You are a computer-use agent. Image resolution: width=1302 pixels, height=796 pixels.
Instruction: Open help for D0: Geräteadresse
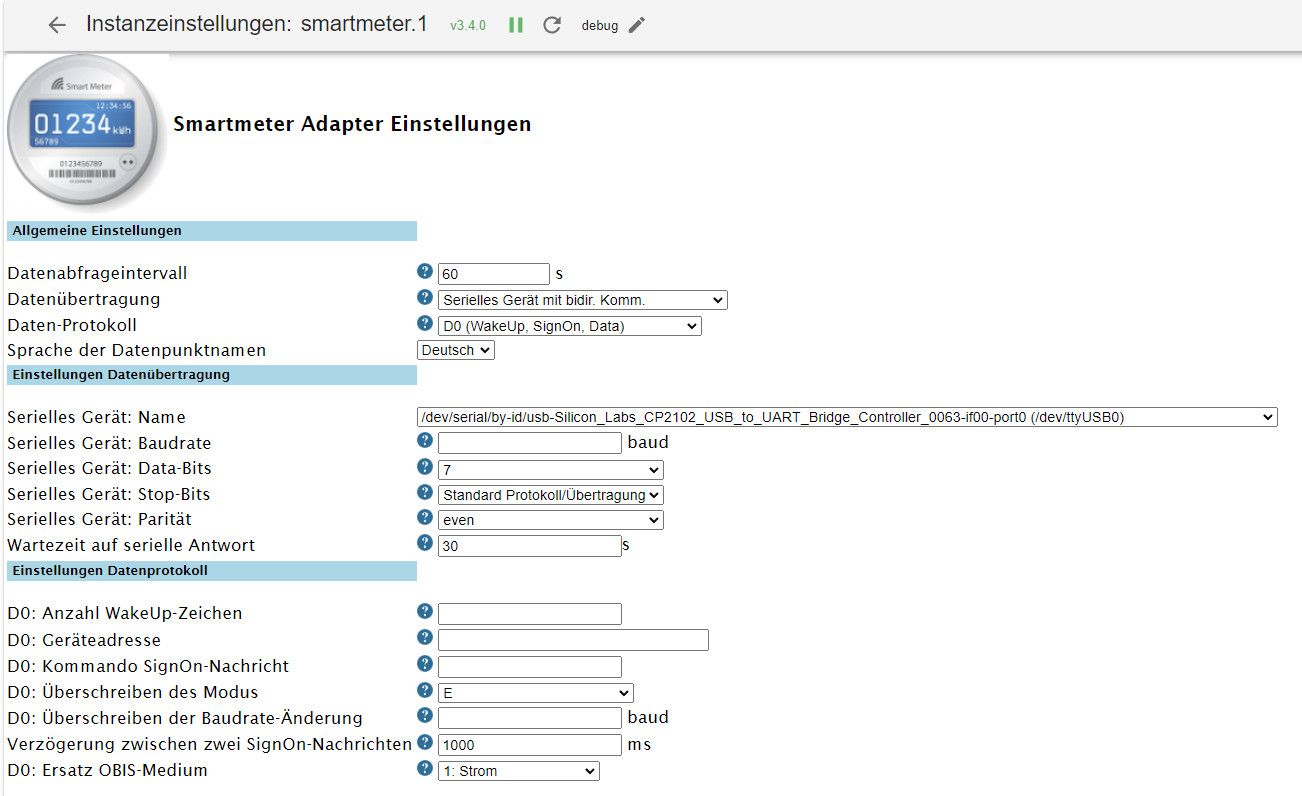pyautogui.click(x=425, y=637)
